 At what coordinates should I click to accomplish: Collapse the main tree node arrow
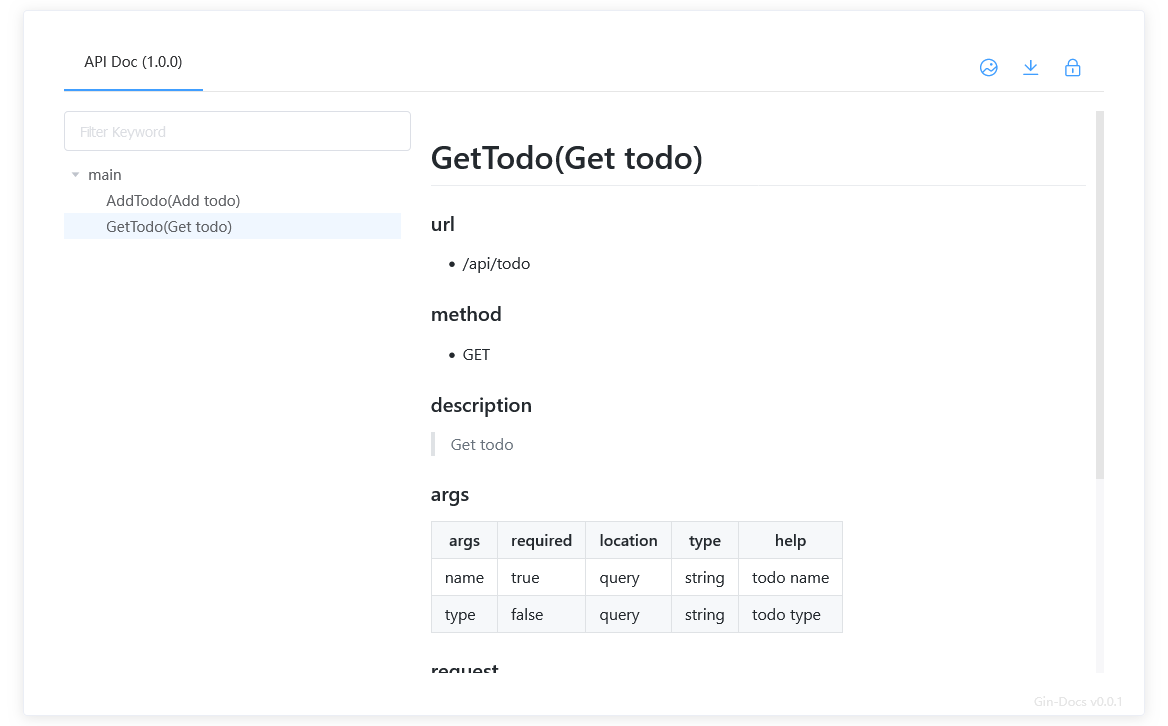pyautogui.click(x=75, y=175)
